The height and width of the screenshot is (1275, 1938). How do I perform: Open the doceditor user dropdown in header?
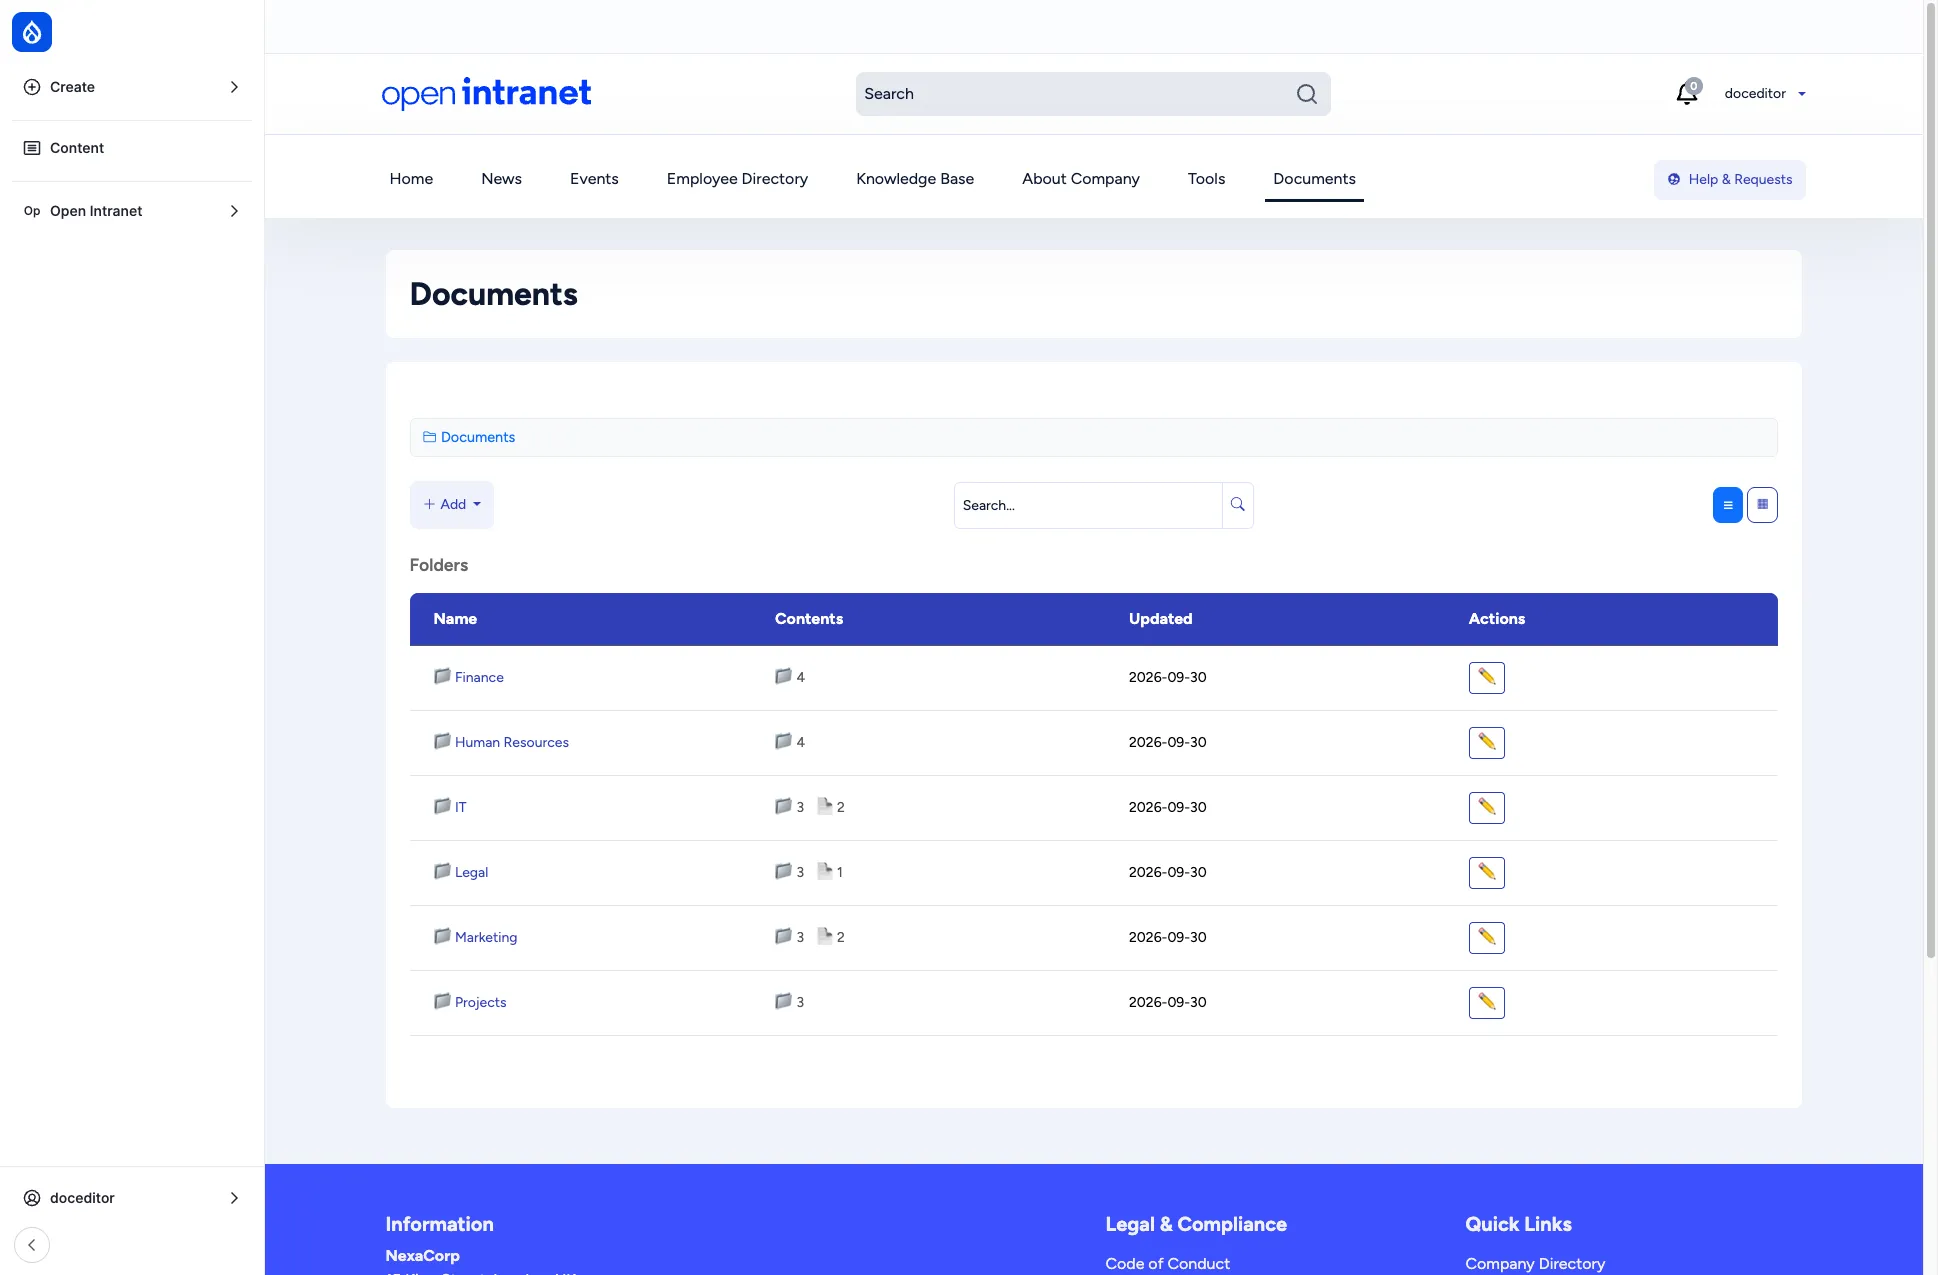(1765, 94)
